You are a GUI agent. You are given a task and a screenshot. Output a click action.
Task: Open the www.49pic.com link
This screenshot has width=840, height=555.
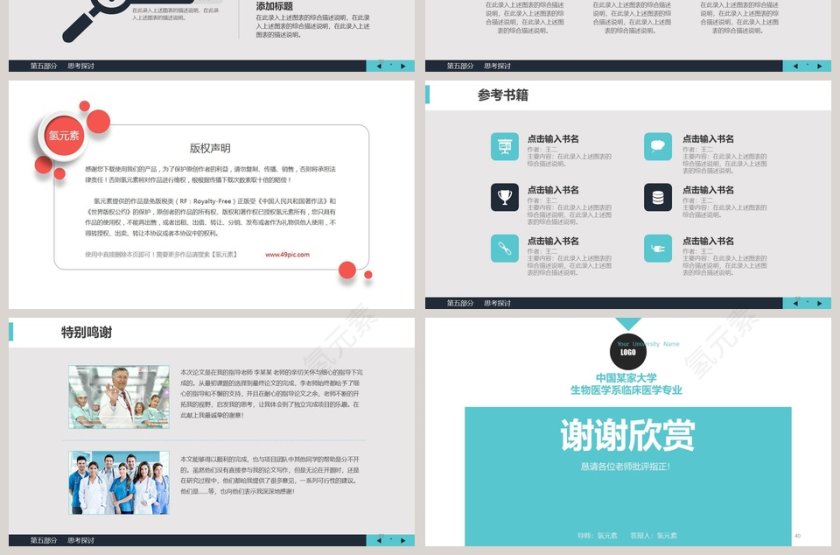[x=287, y=254]
